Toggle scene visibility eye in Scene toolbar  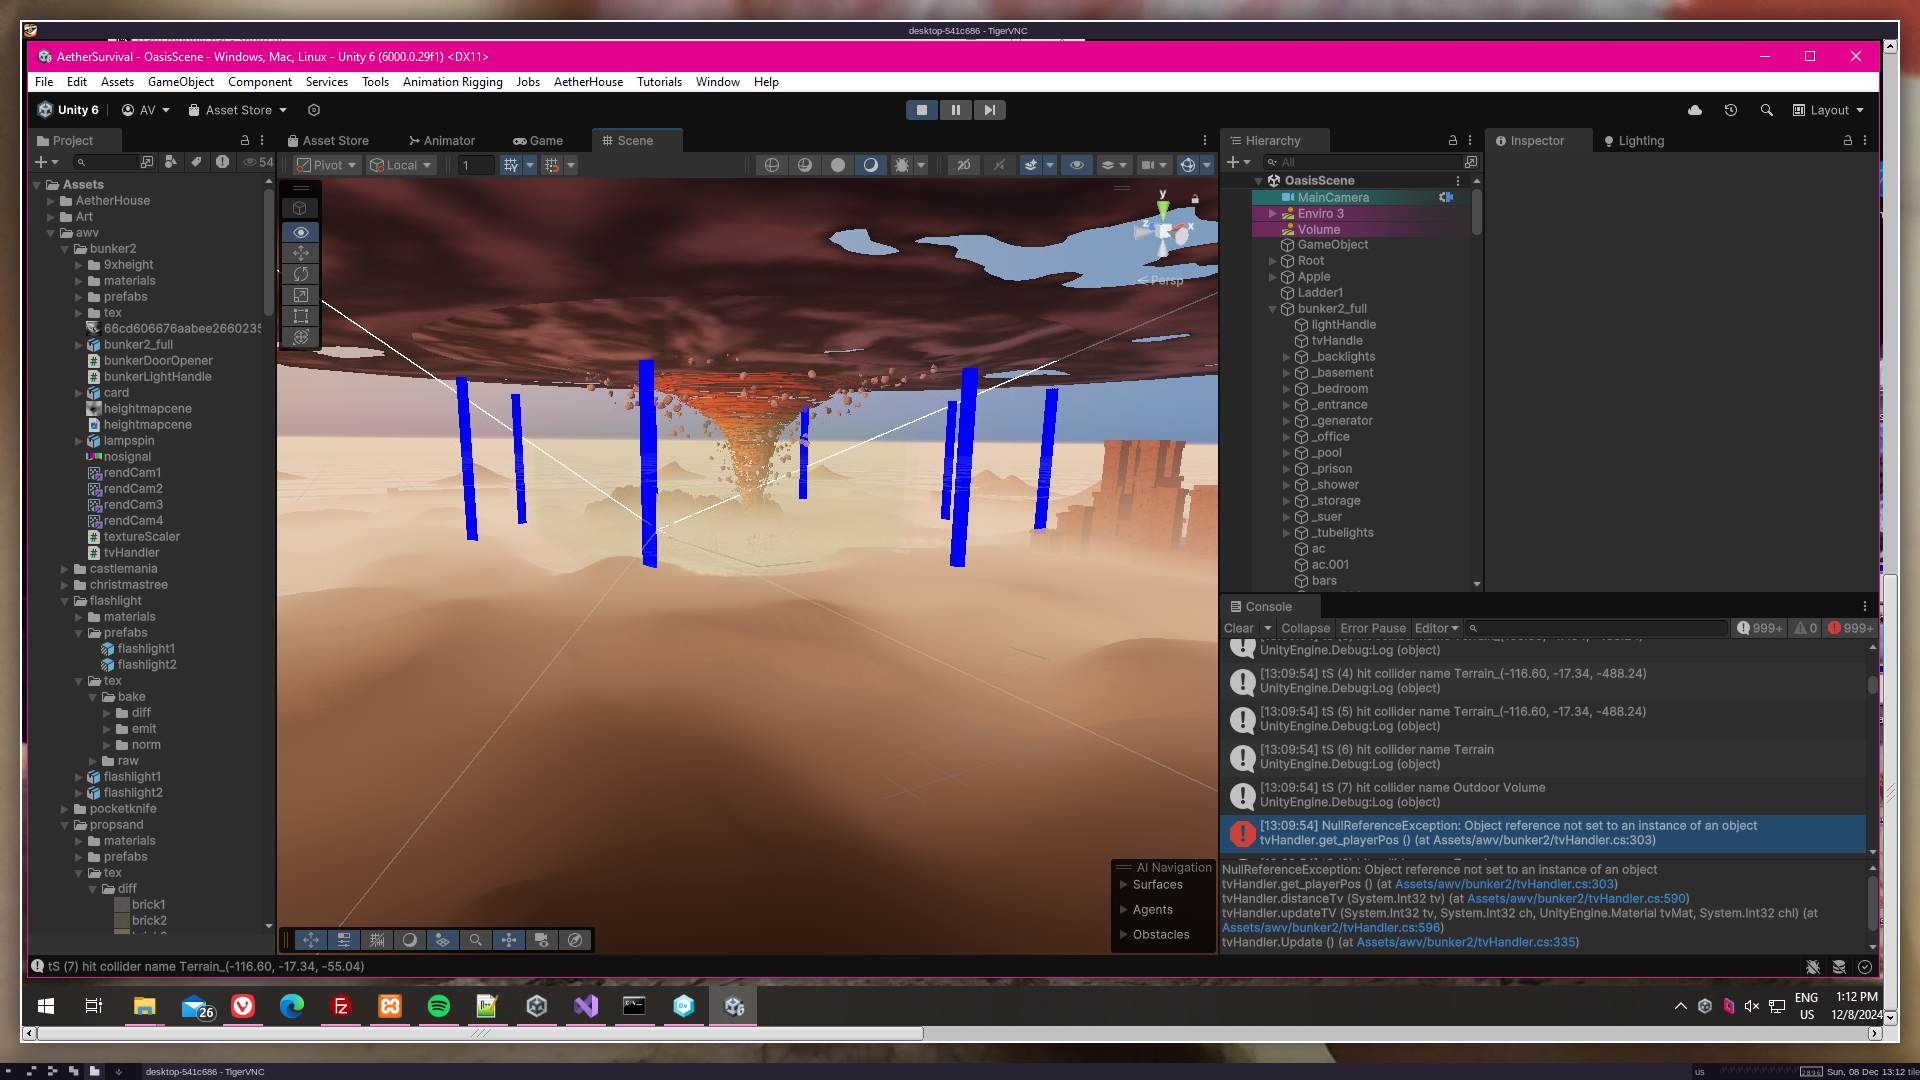[1076, 165]
